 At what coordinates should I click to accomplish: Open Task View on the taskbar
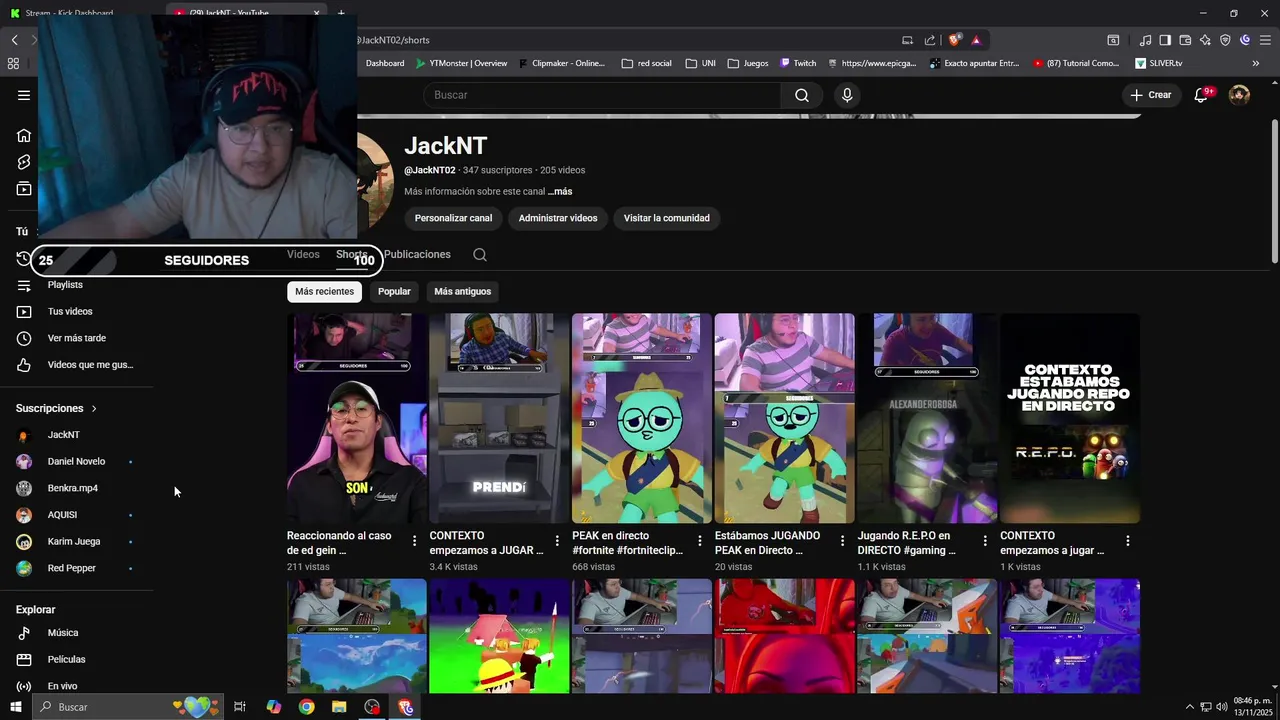[240, 707]
